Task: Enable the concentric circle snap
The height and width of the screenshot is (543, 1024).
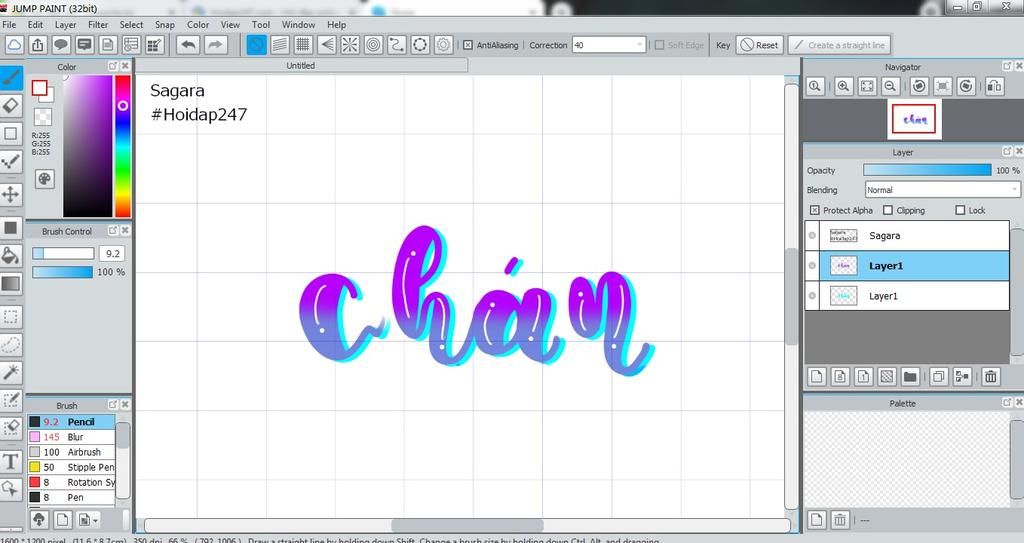Action: 374,45
